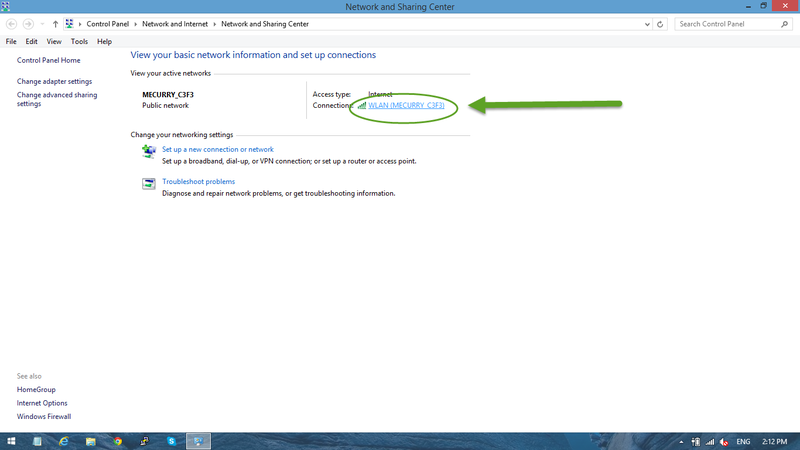This screenshot has height=450, width=800.
Task: Open the WLAN (MECURRY_C3F3) connection link
Action: coord(406,105)
